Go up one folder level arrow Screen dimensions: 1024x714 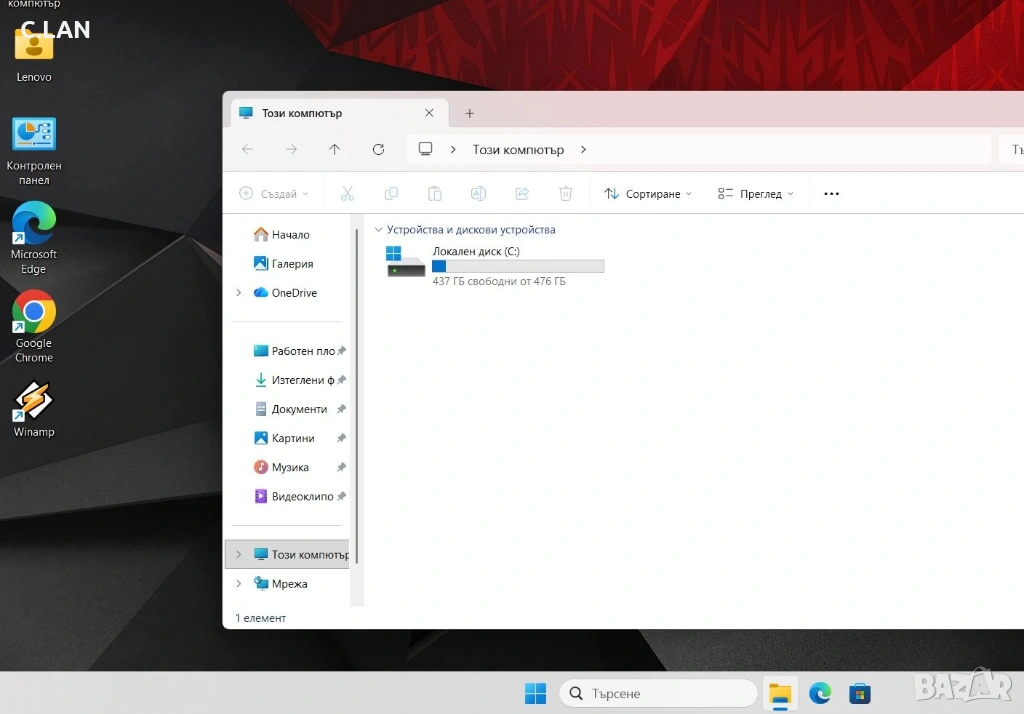click(x=334, y=149)
